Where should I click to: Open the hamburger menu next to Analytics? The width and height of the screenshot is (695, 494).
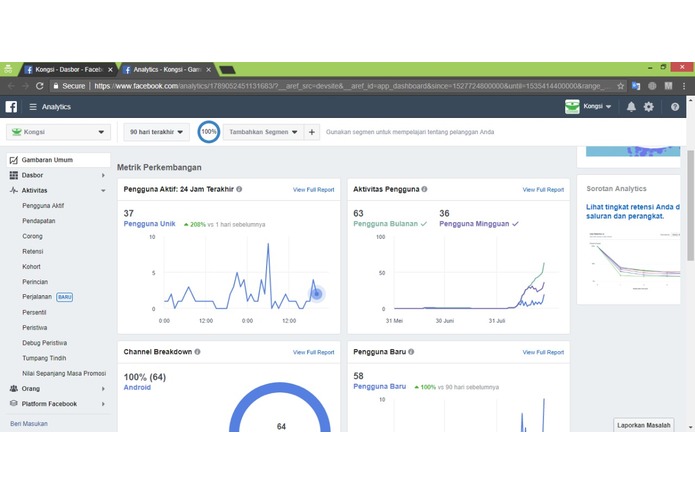click(33, 107)
